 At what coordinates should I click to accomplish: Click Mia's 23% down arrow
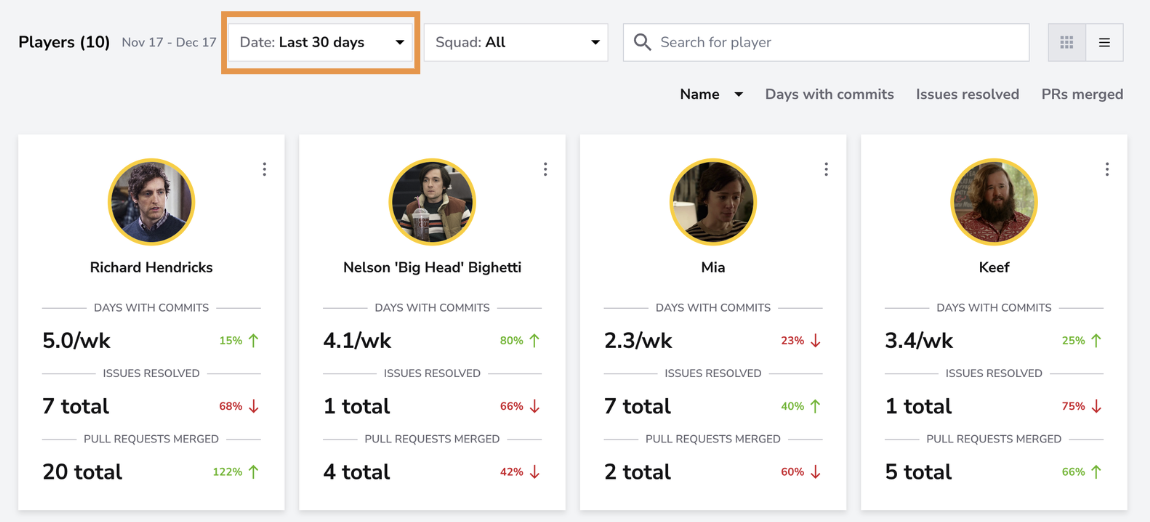click(815, 340)
